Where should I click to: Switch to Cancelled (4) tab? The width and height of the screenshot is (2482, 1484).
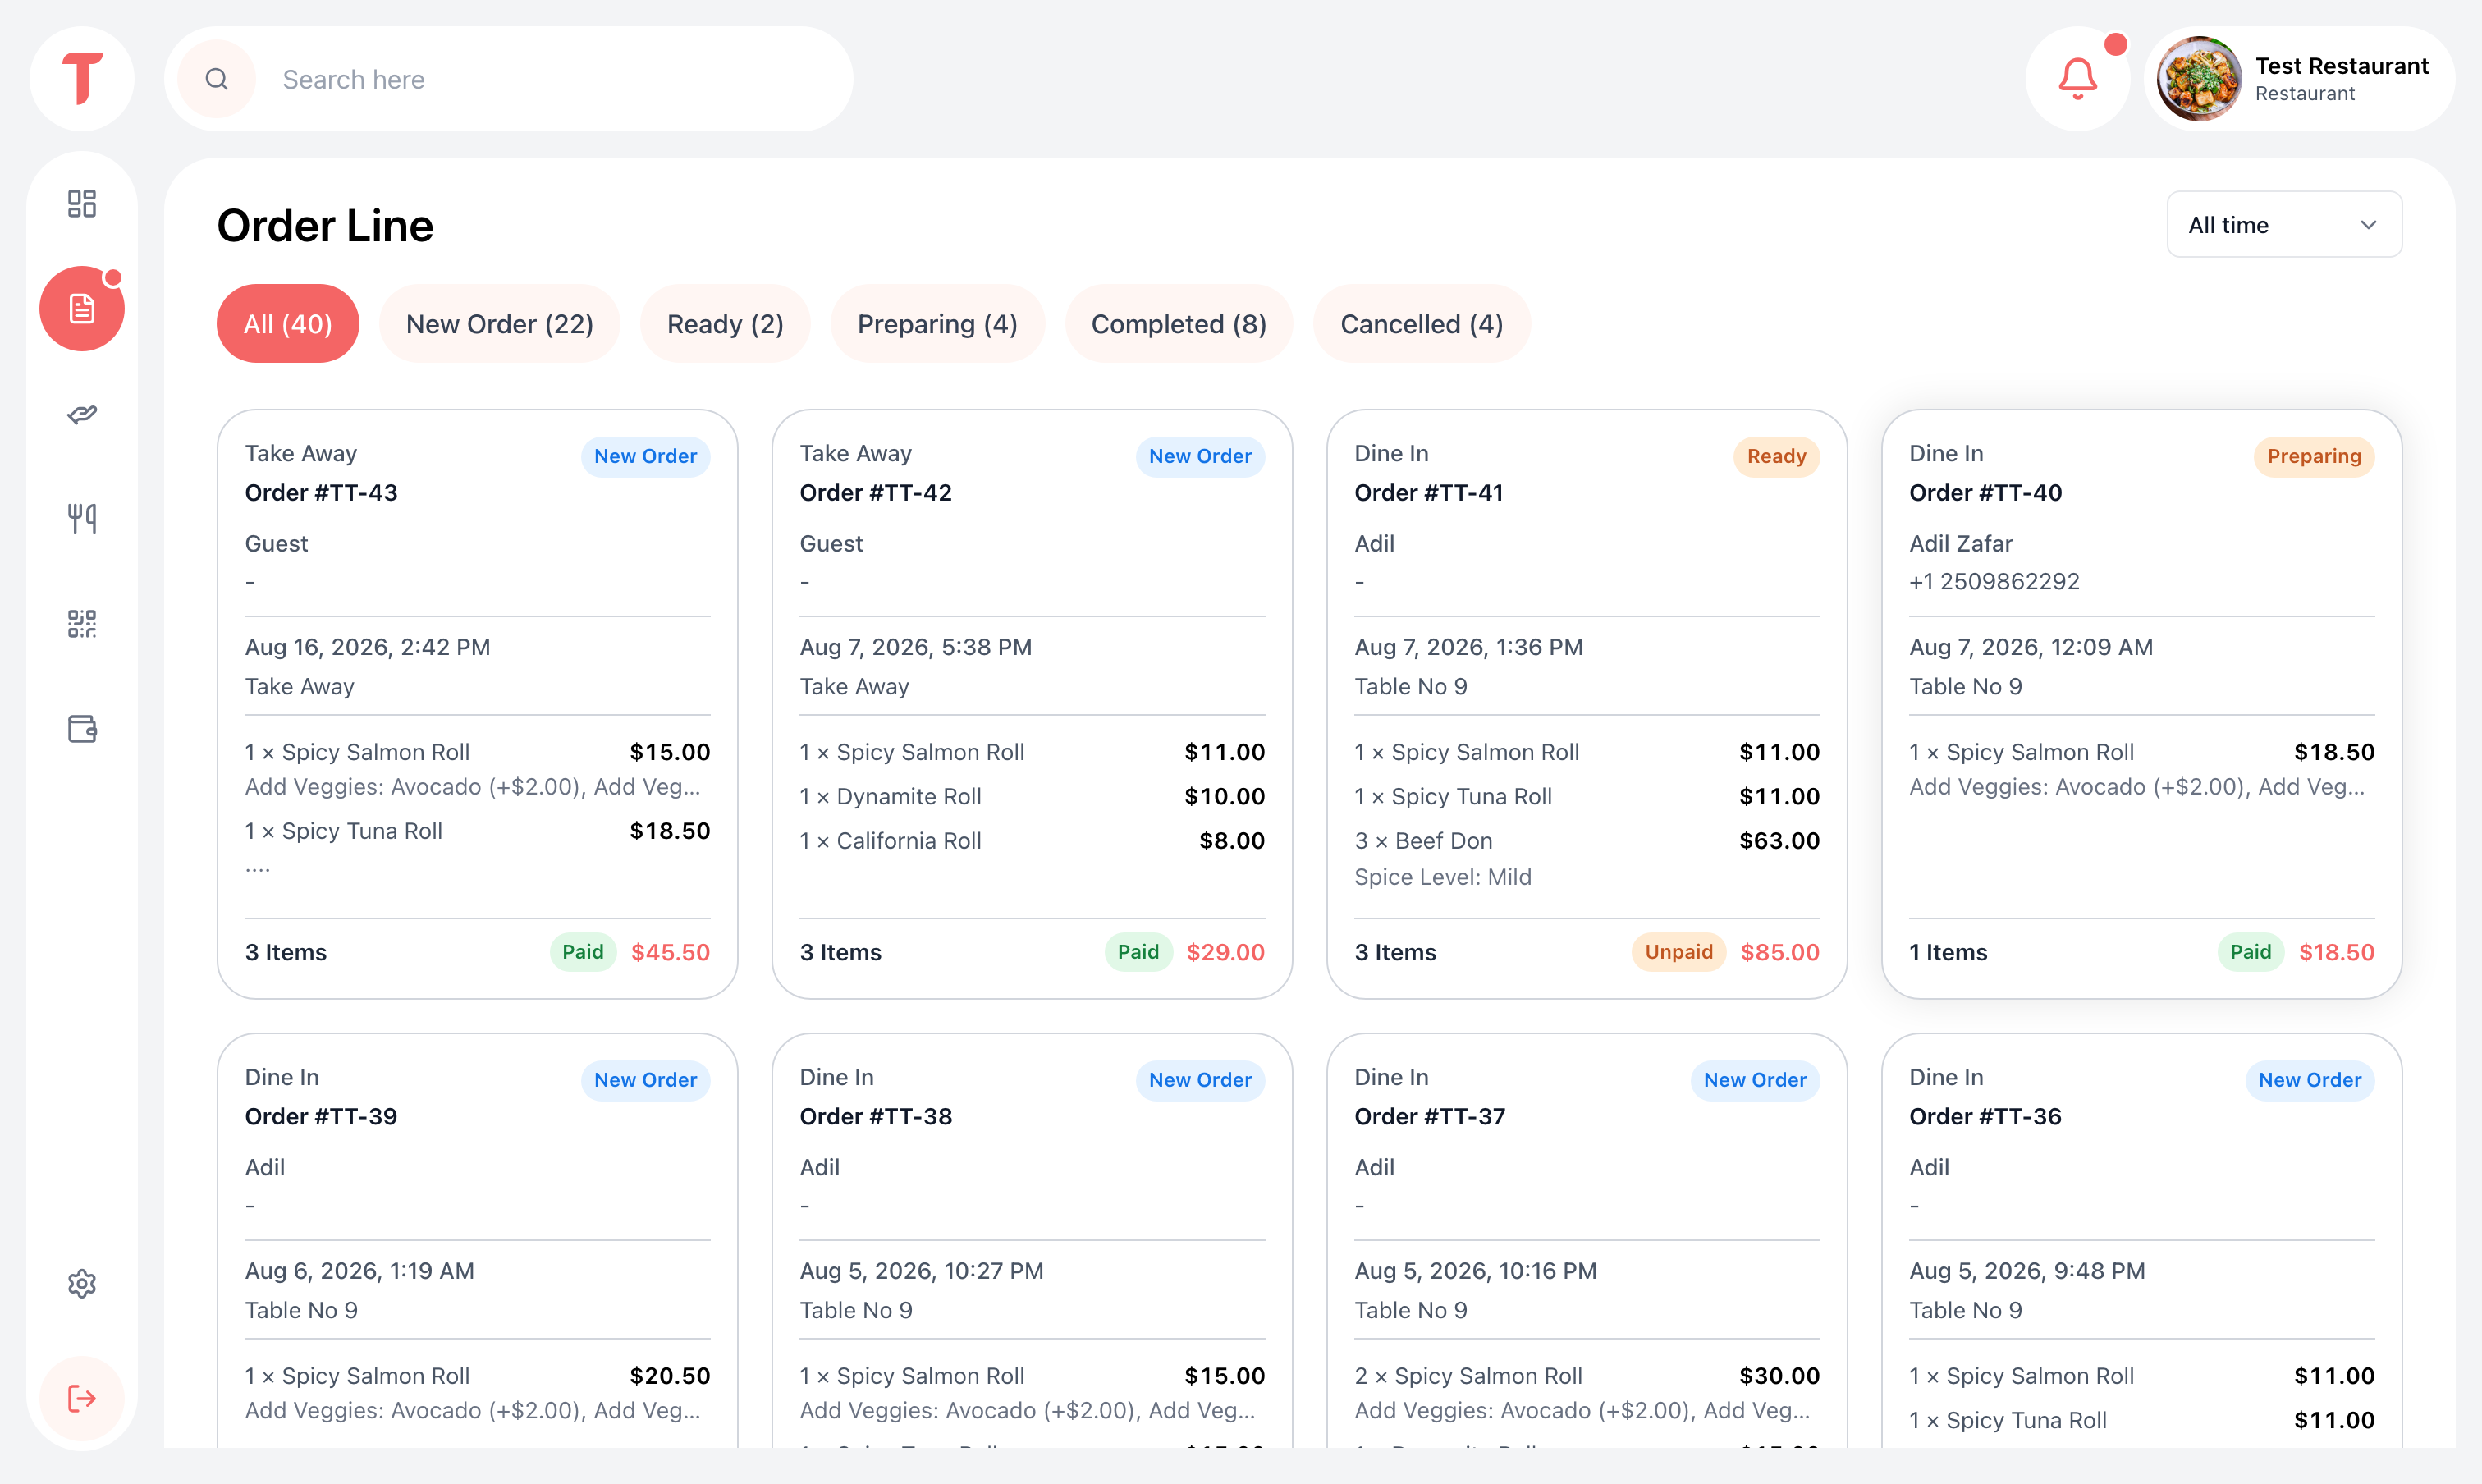point(1421,324)
